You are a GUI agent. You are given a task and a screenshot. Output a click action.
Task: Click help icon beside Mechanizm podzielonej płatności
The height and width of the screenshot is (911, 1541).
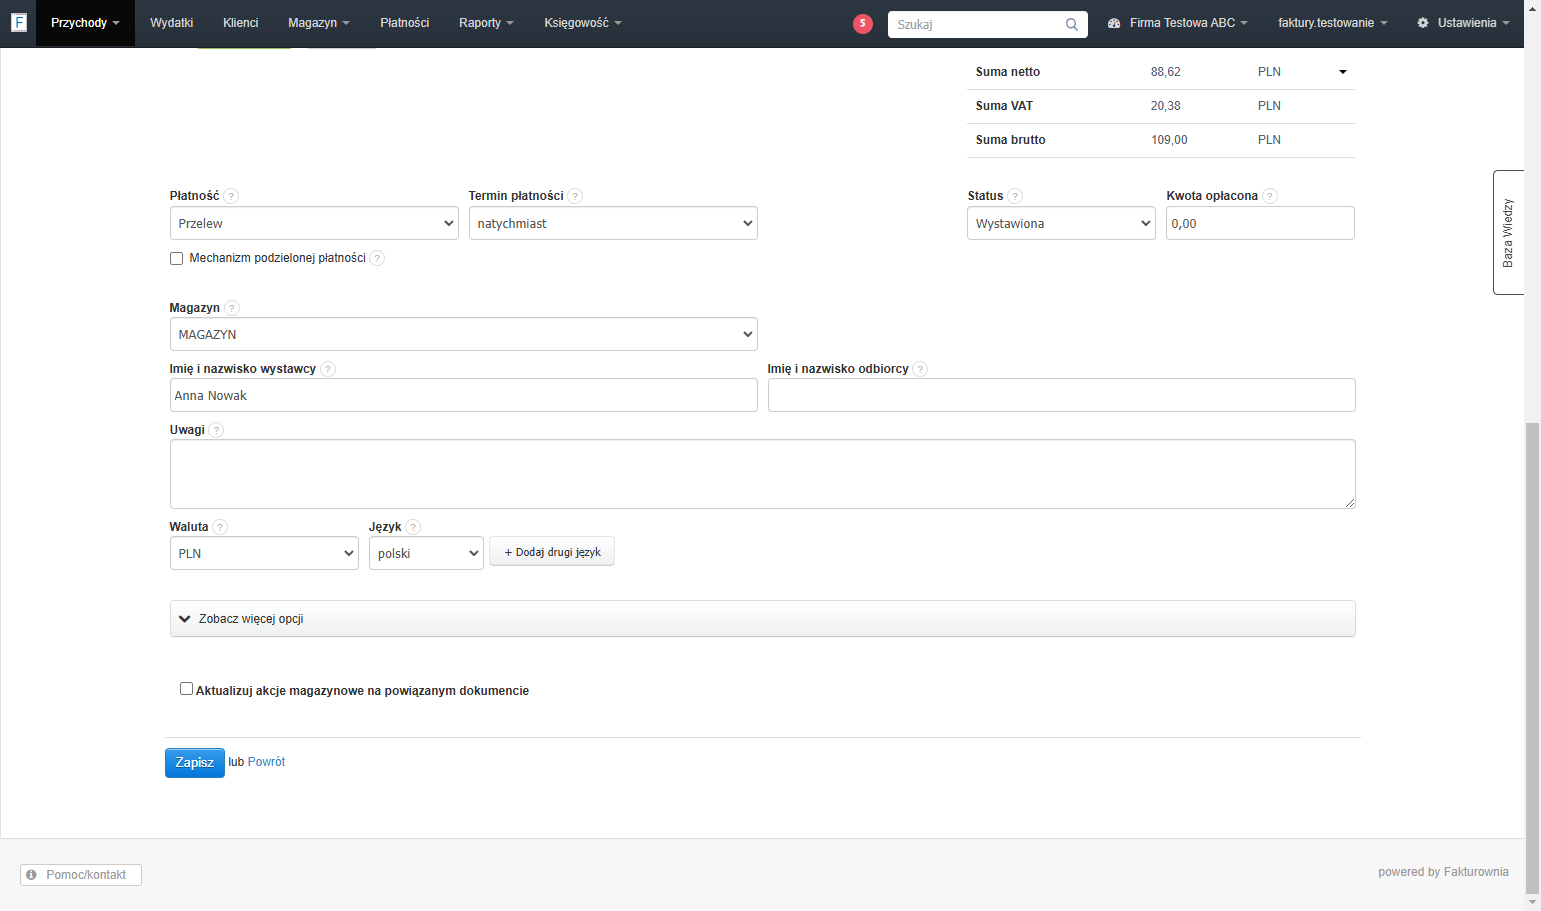click(x=377, y=258)
